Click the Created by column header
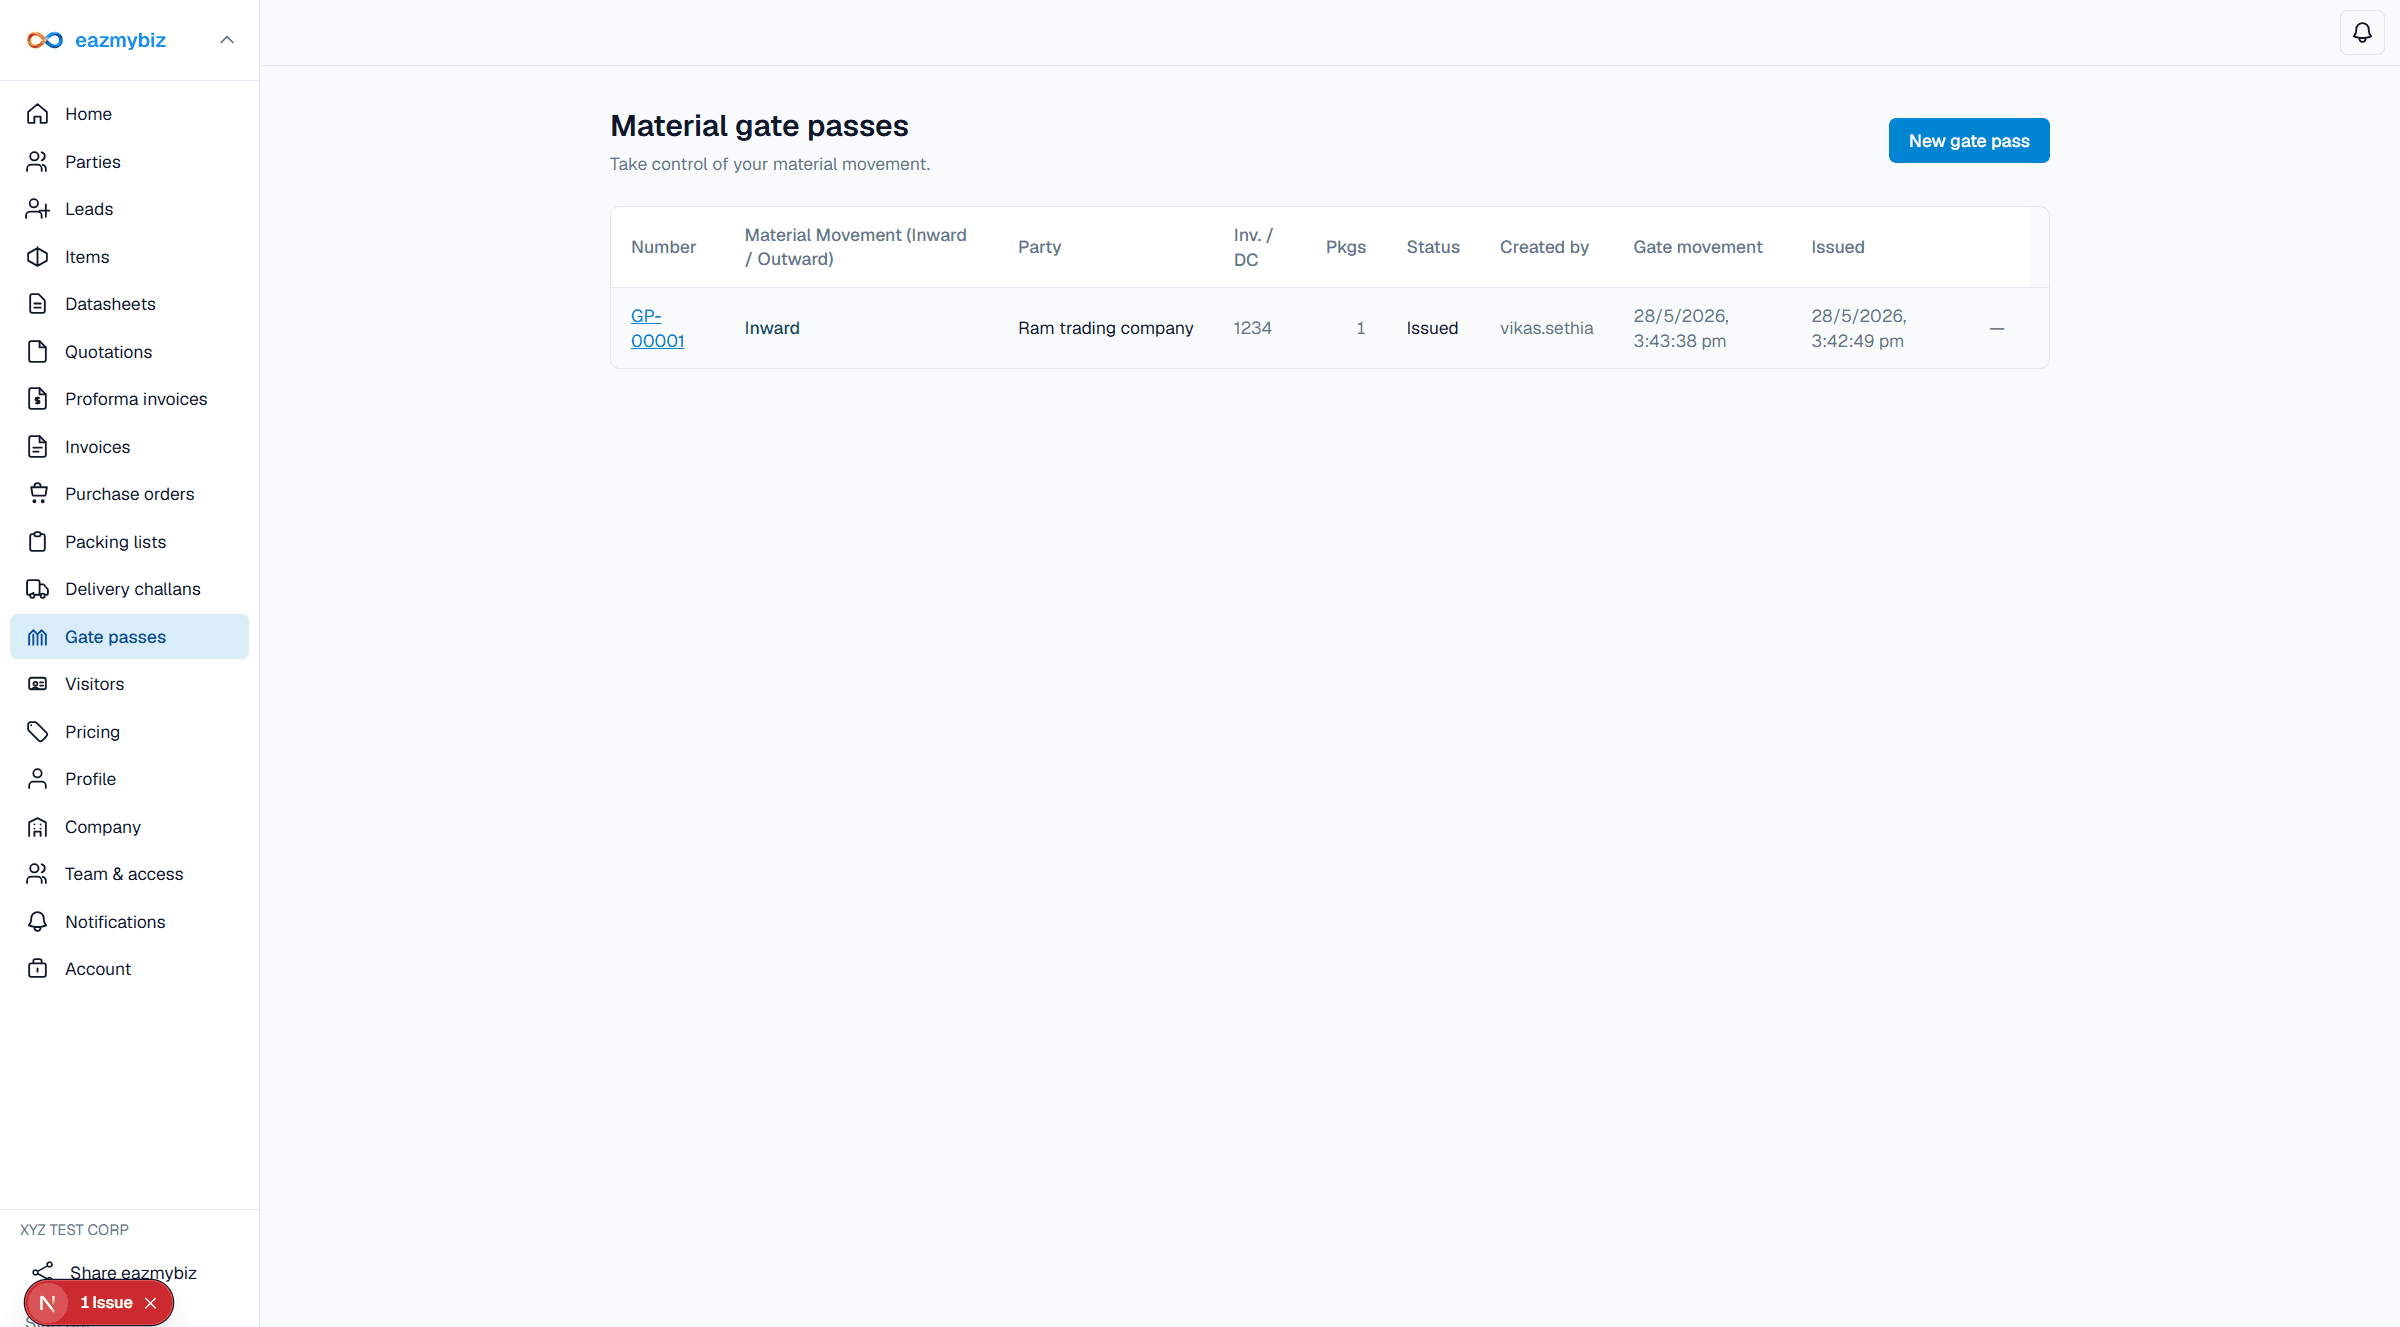Viewport: 2400px width, 1327px height. pos(1544,247)
